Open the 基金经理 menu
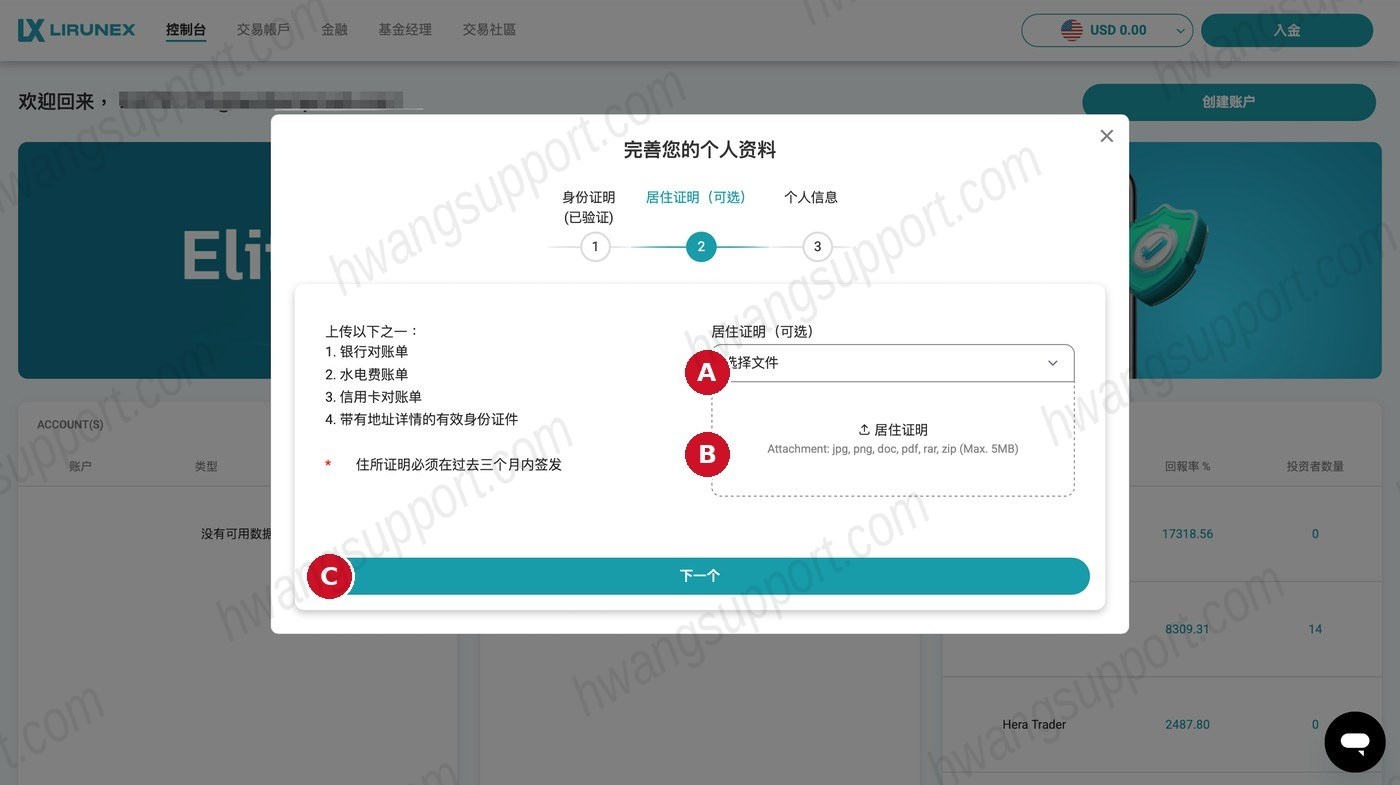This screenshot has height=785, width=1400. pos(405,30)
